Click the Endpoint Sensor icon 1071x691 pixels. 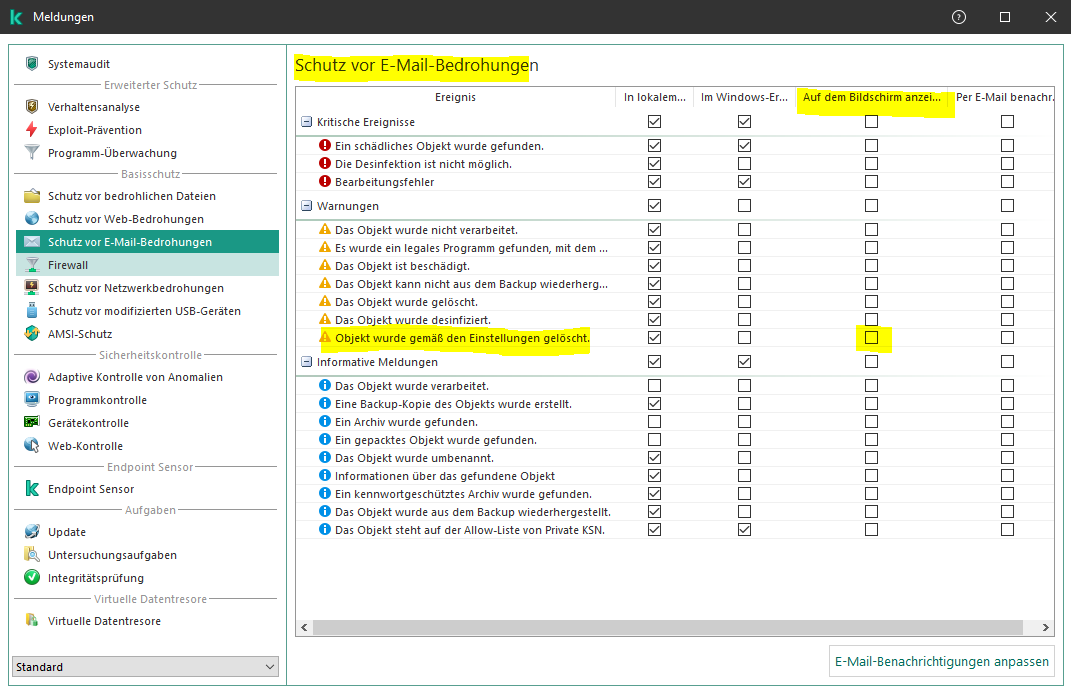tap(32, 489)
